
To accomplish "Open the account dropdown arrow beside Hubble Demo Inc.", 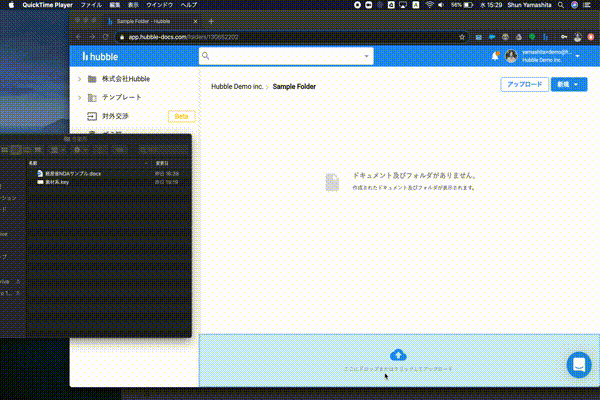I will (577, 56).
